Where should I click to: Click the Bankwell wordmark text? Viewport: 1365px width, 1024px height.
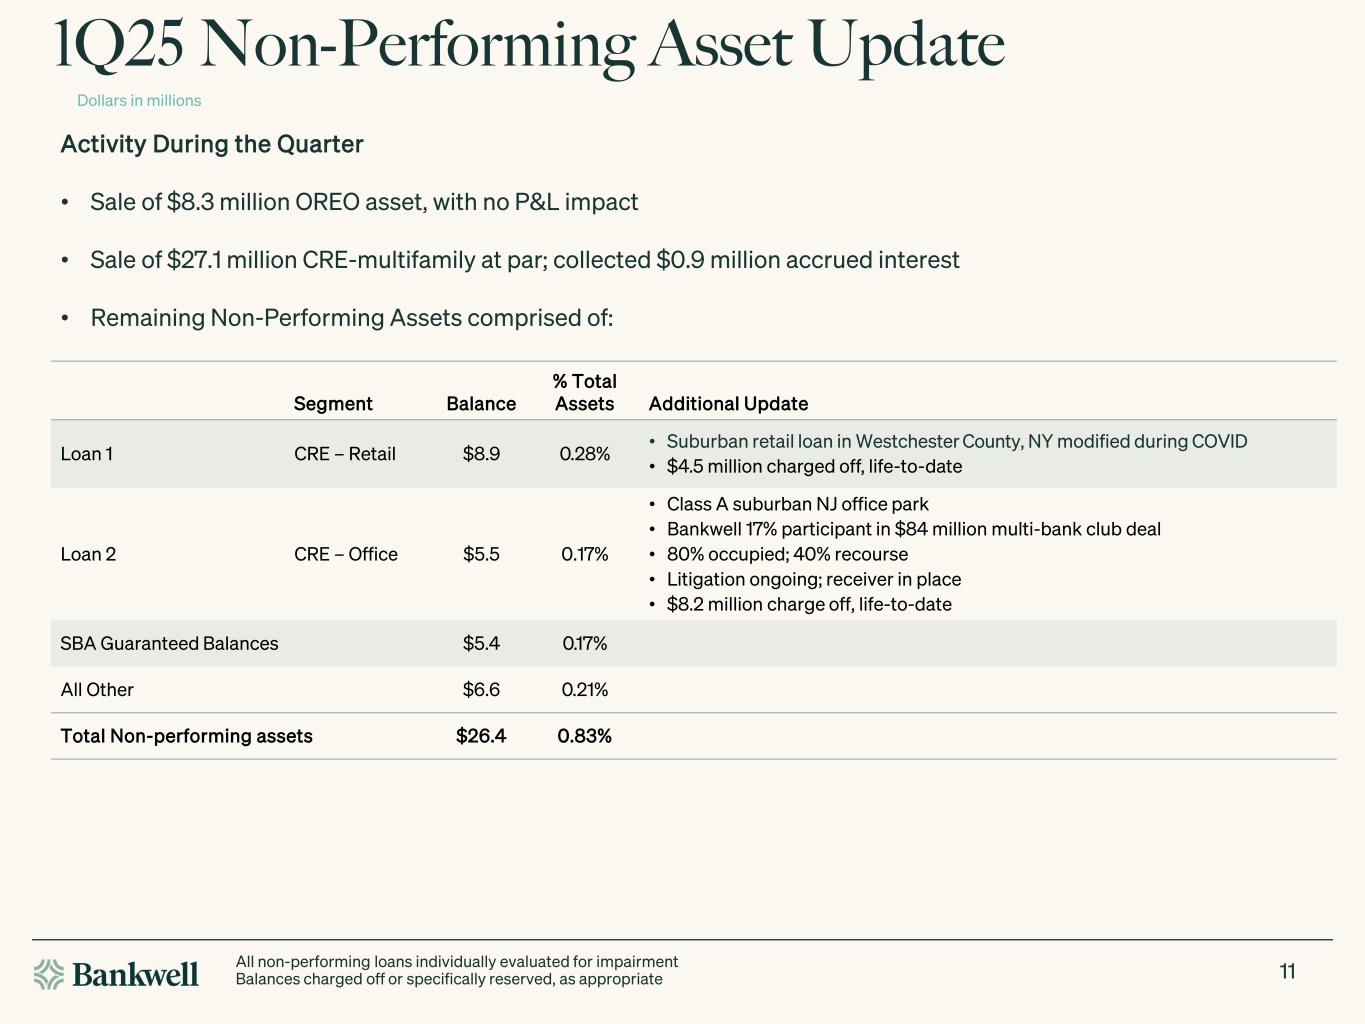(135, 974)
